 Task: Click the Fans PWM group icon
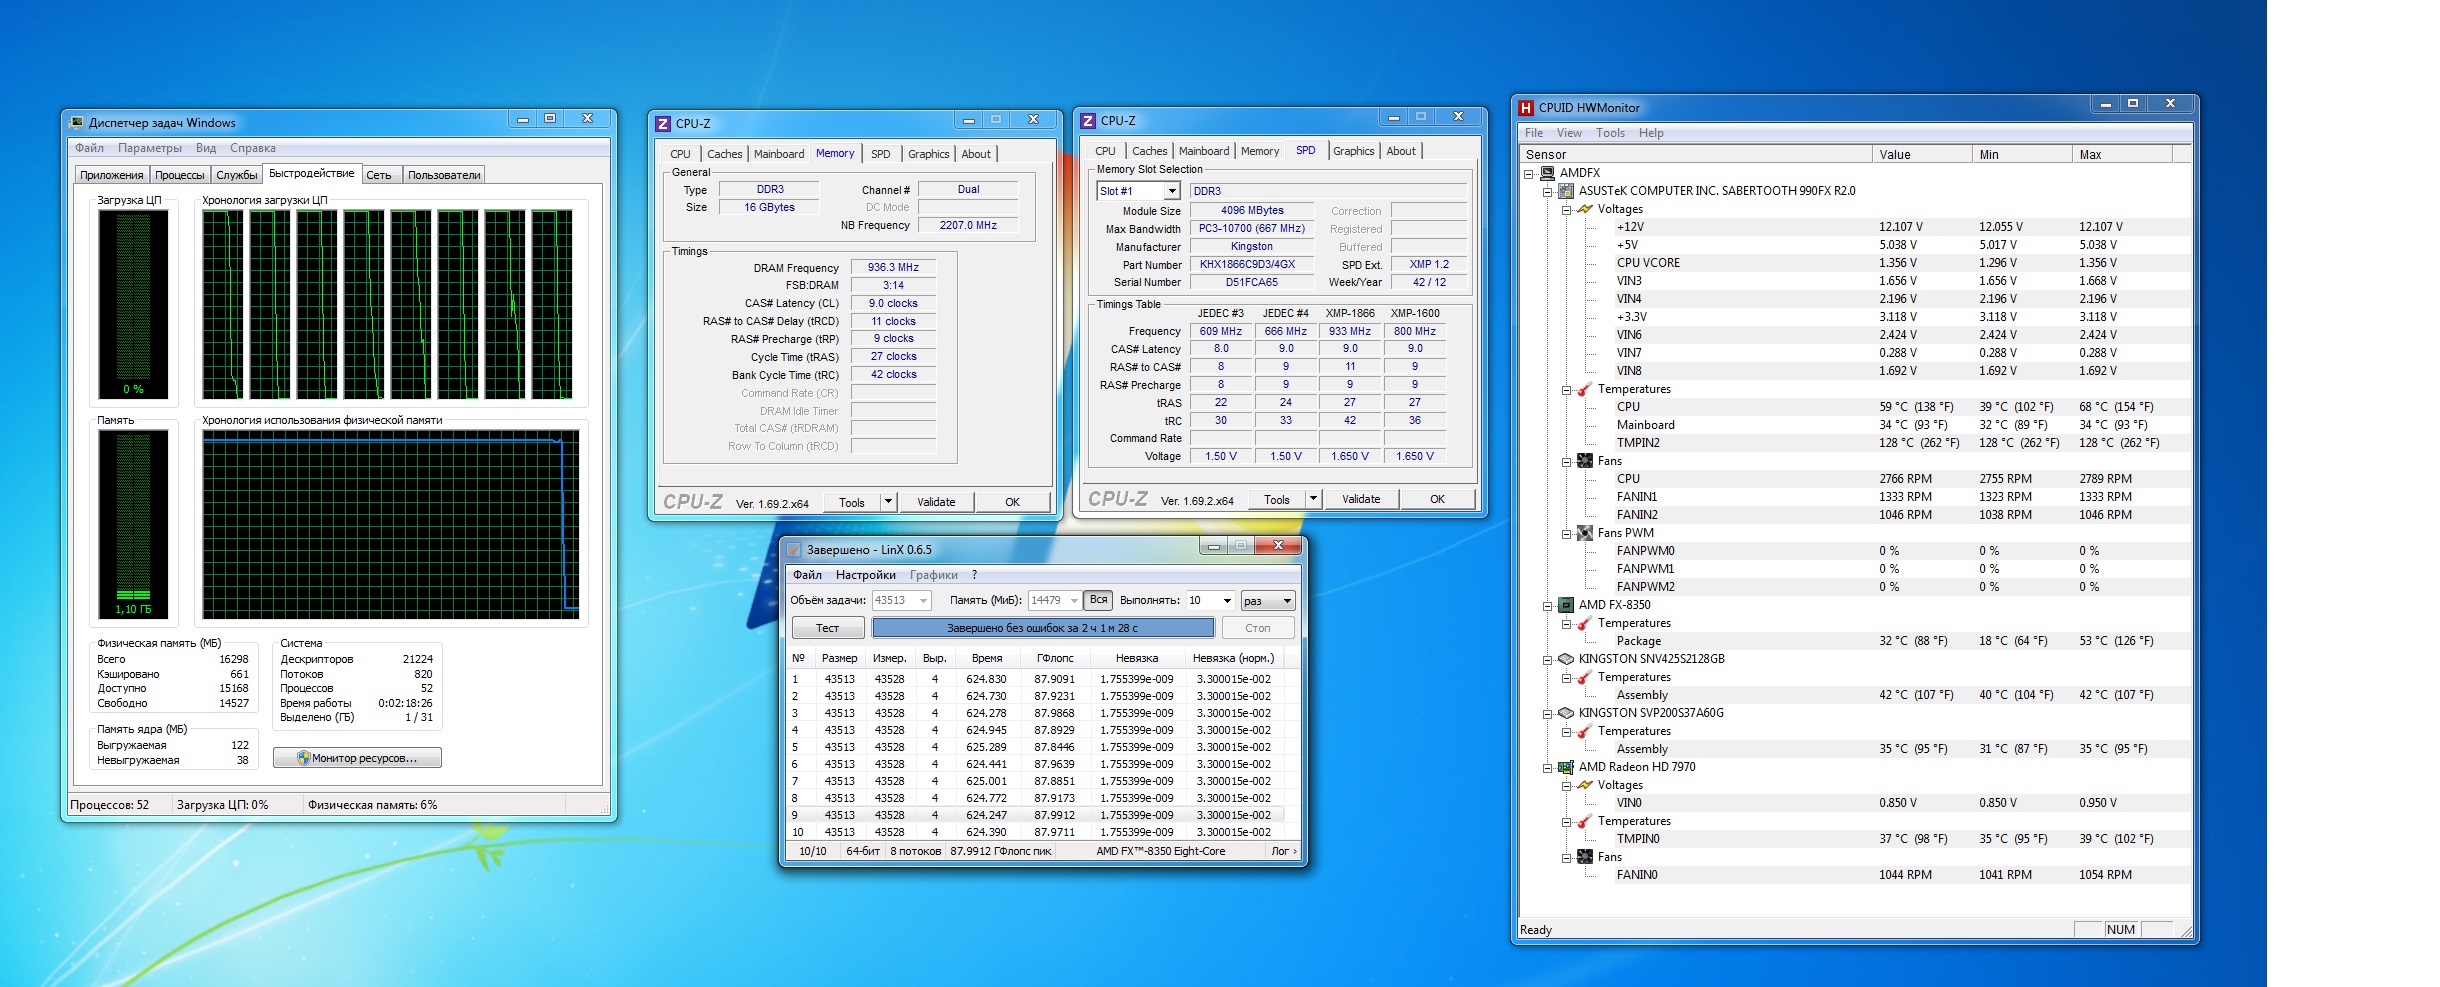coord(1585,533)
